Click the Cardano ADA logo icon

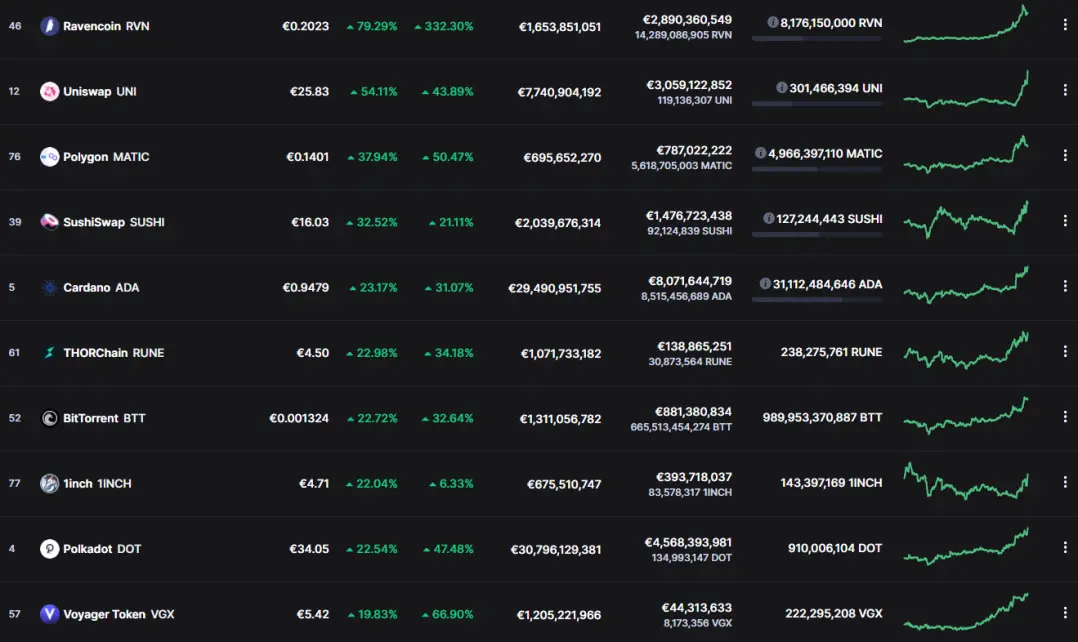coord(50,287)
